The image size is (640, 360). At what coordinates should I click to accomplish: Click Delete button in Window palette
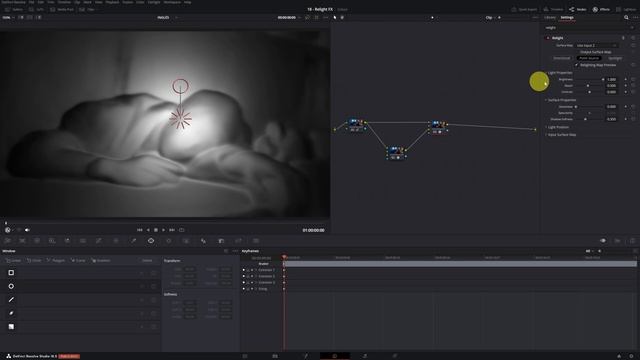[147, 260]
